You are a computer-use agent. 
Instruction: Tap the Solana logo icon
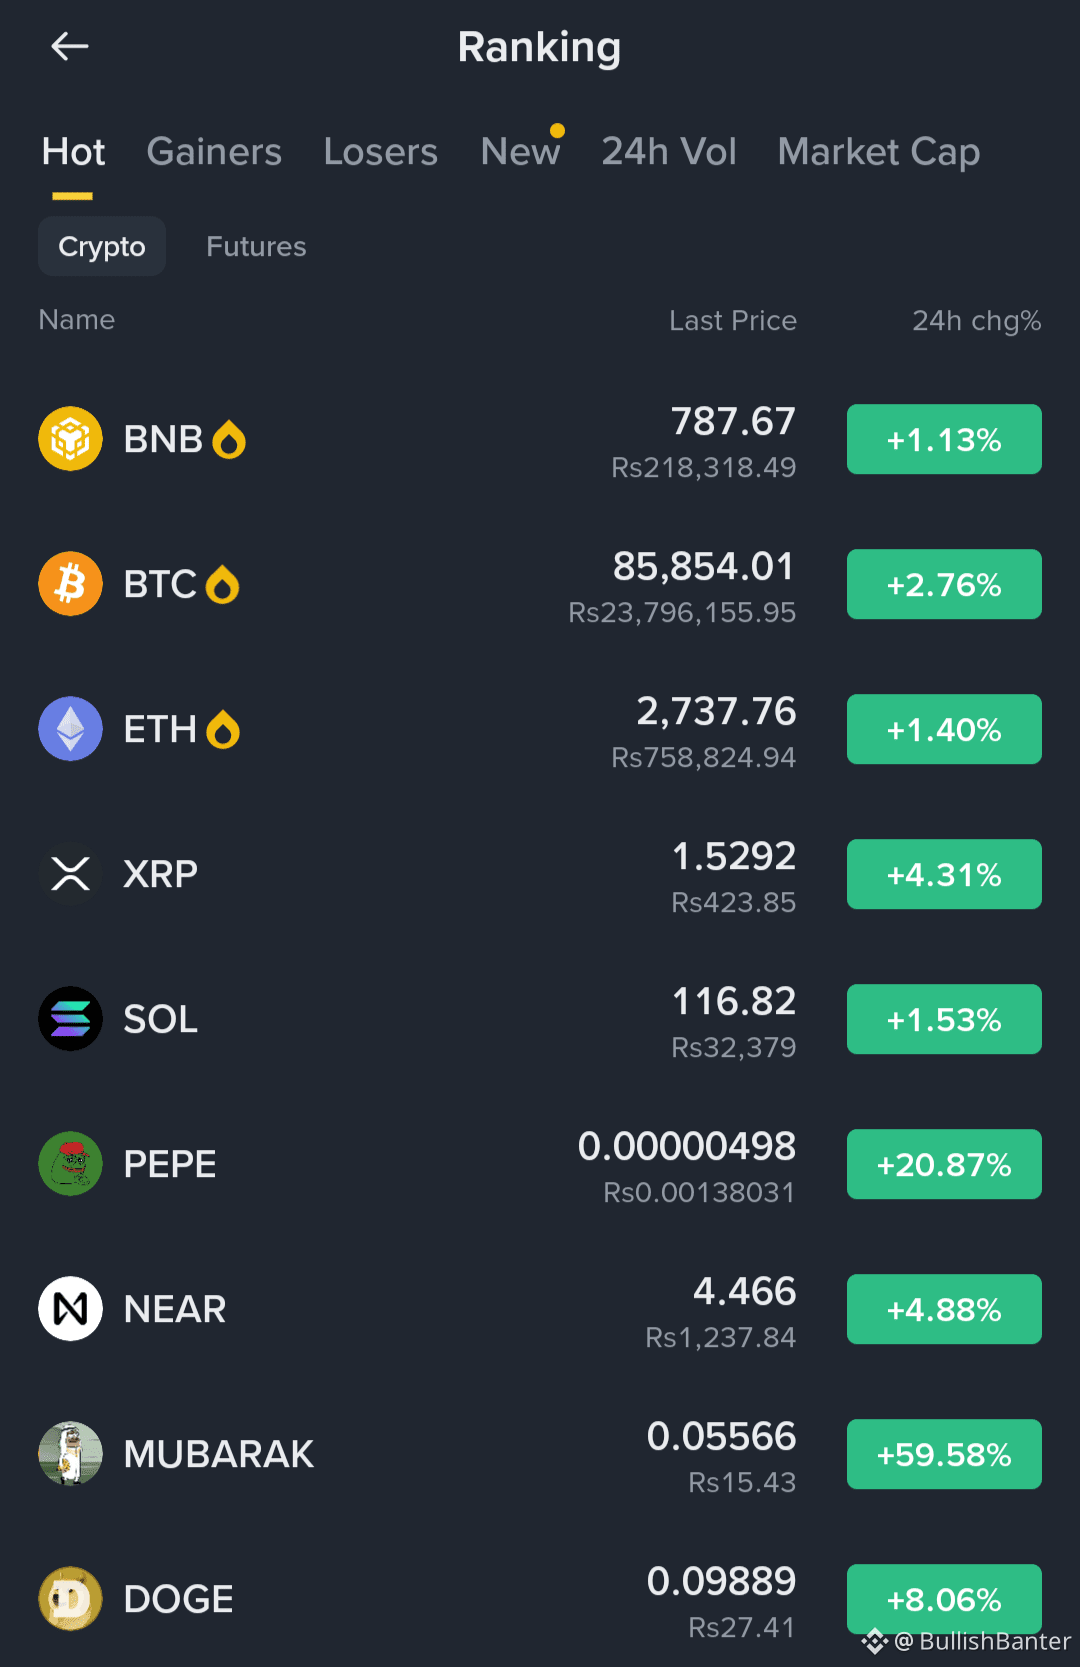(x=70, y=1019)
